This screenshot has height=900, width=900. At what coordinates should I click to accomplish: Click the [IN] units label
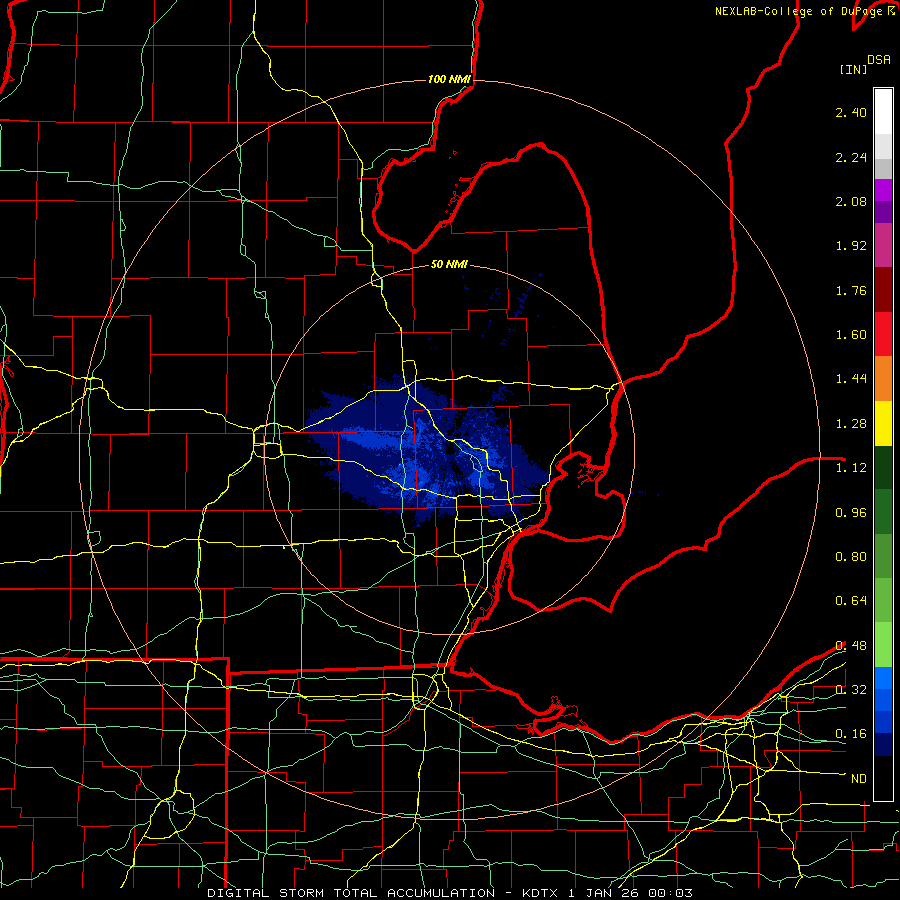853,69
